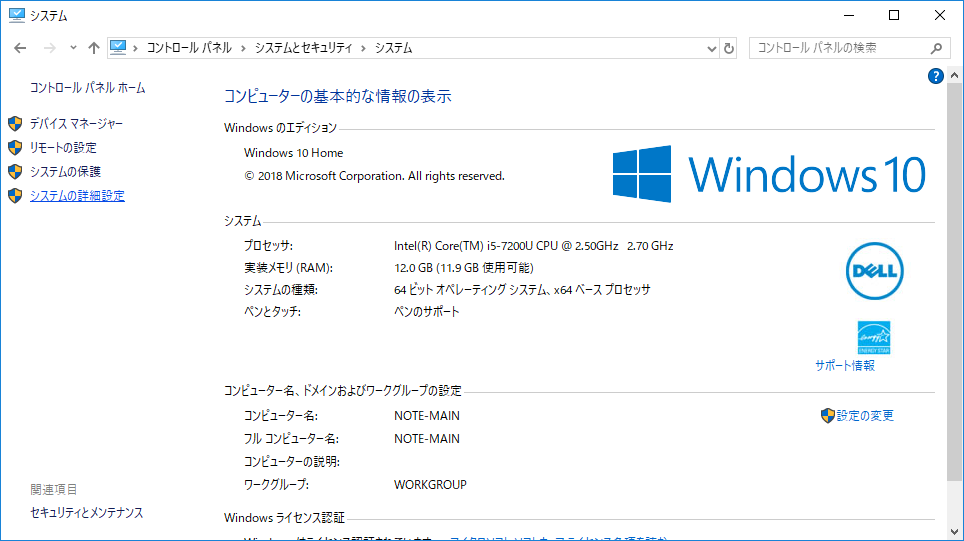Select NOTE-MAIN beside コンピューター名
Image resolution: width=964 pixels, height=541 pixels.
pos(427,416)
